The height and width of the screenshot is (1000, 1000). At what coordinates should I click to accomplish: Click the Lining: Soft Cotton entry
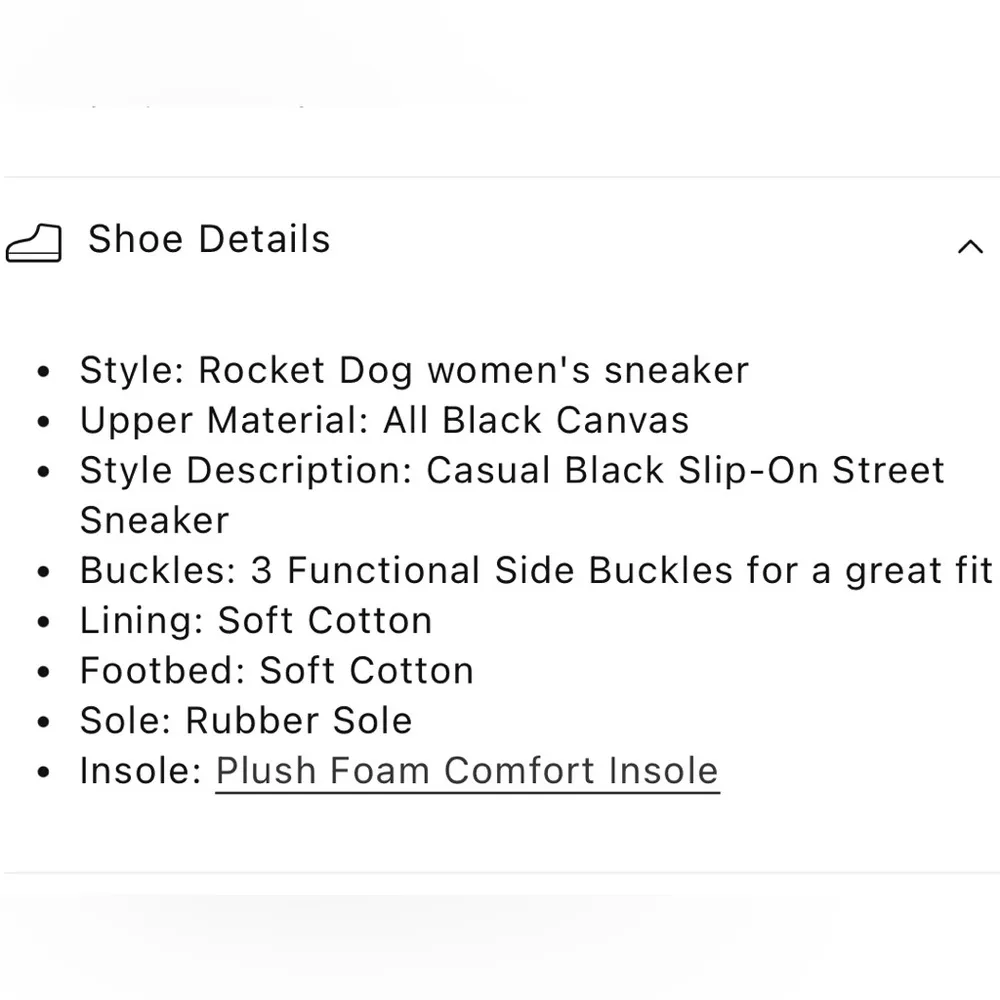256,620
